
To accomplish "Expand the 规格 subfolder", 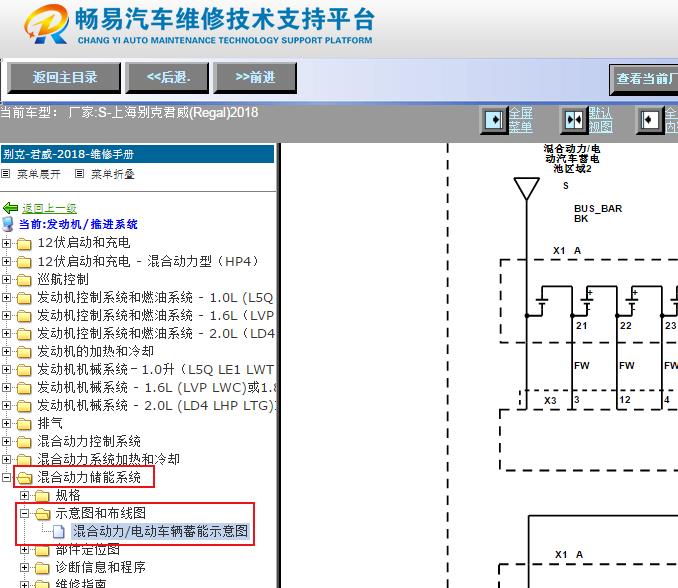I will pyautogui.click(x=24, y=495).
